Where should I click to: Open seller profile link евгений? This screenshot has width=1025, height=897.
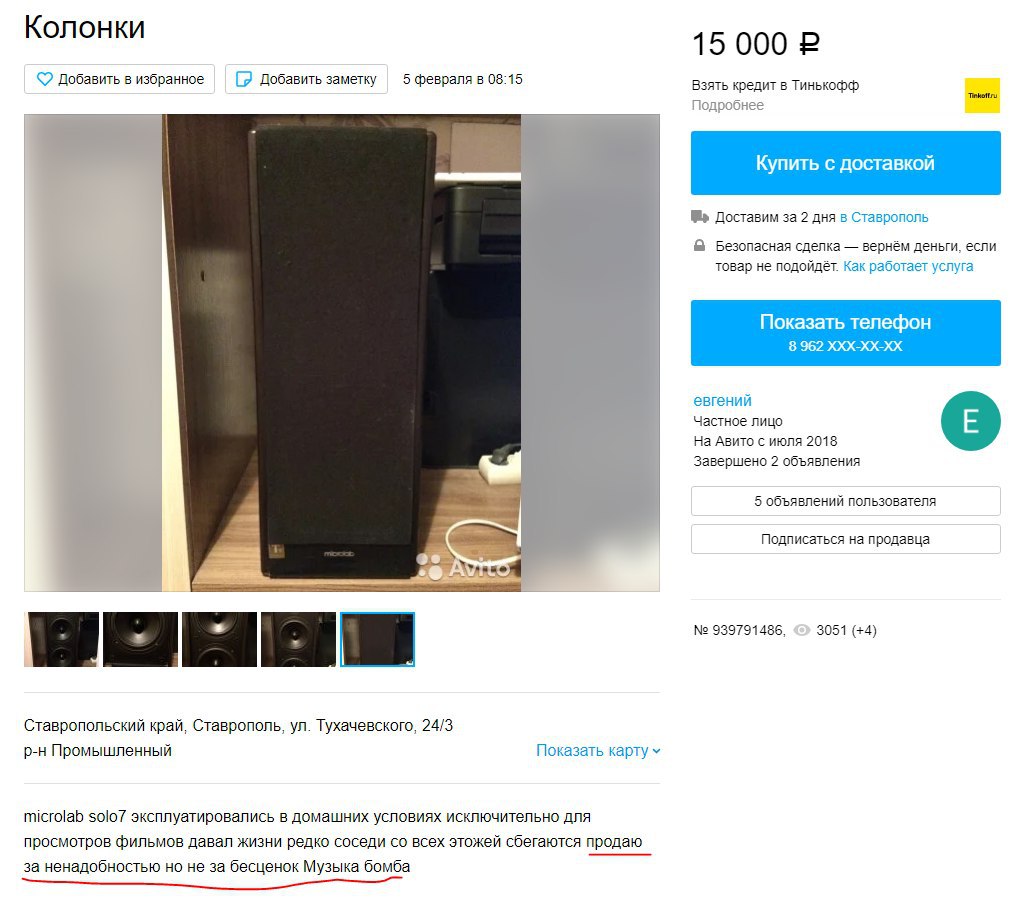[722, 400]
